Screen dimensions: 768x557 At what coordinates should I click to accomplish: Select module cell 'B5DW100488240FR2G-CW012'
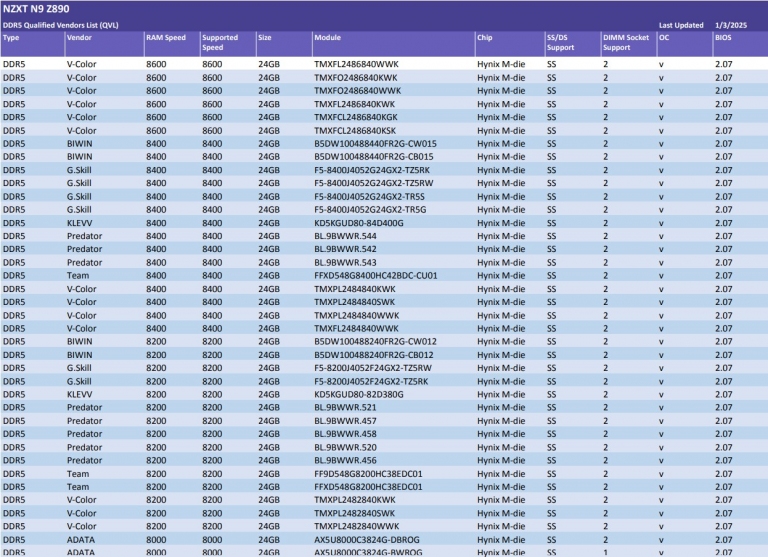click(376, 341)
